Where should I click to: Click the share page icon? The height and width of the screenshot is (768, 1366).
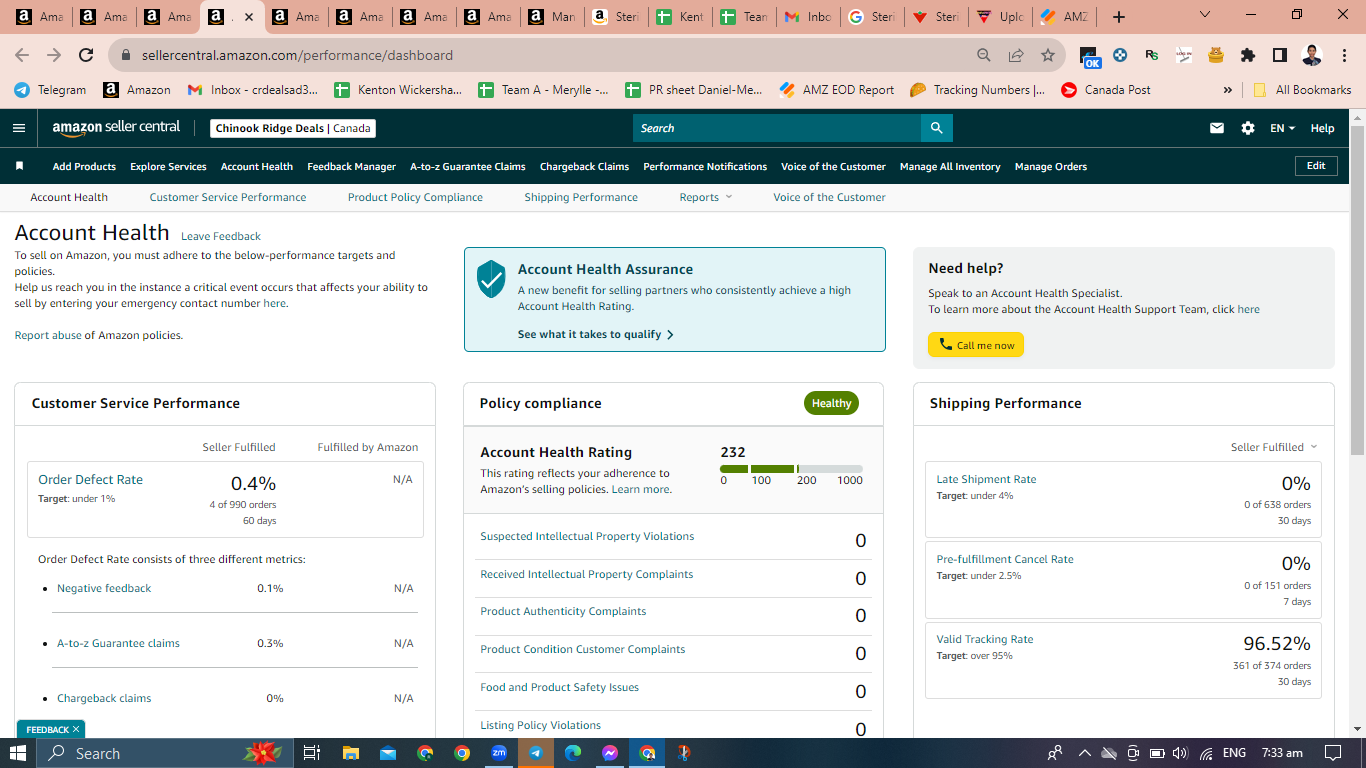click(1016, 55)
